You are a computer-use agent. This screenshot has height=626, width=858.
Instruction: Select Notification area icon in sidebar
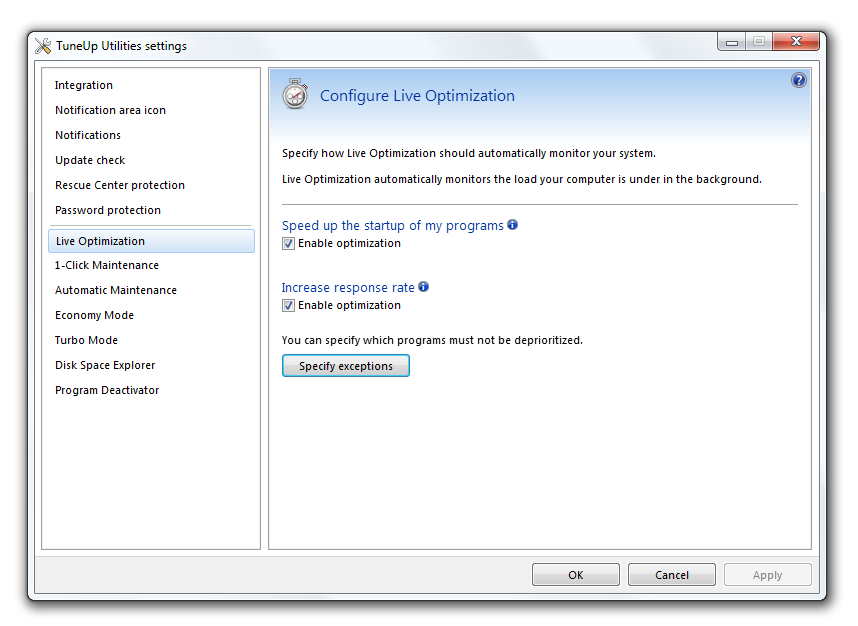pyautogui.click(x=110, y=111)
